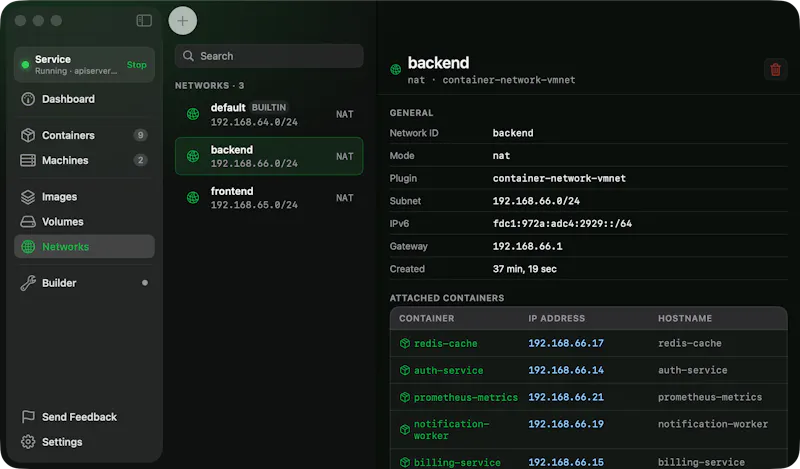
Task: Click the Builder wrench icon
Action: pyautogui.click(x=28, y=283)
